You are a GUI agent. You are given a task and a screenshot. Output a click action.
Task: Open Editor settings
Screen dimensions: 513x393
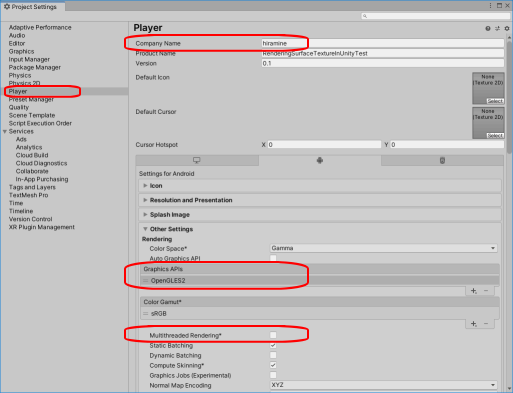coord(17,43)
